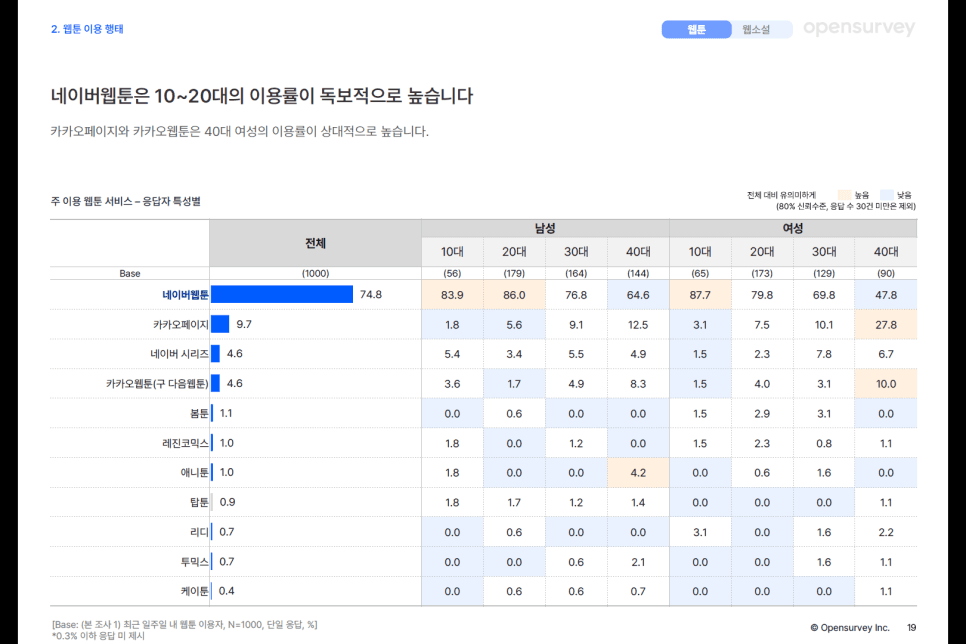Click the cell value 2.9
Screen dimensions: 966x644
[x=762, y=414]
